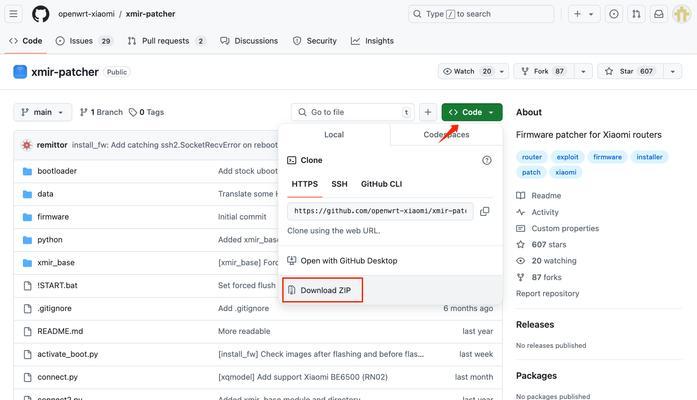Open the 20 watching link
The image size is (697, 400).
coord(546,261)
